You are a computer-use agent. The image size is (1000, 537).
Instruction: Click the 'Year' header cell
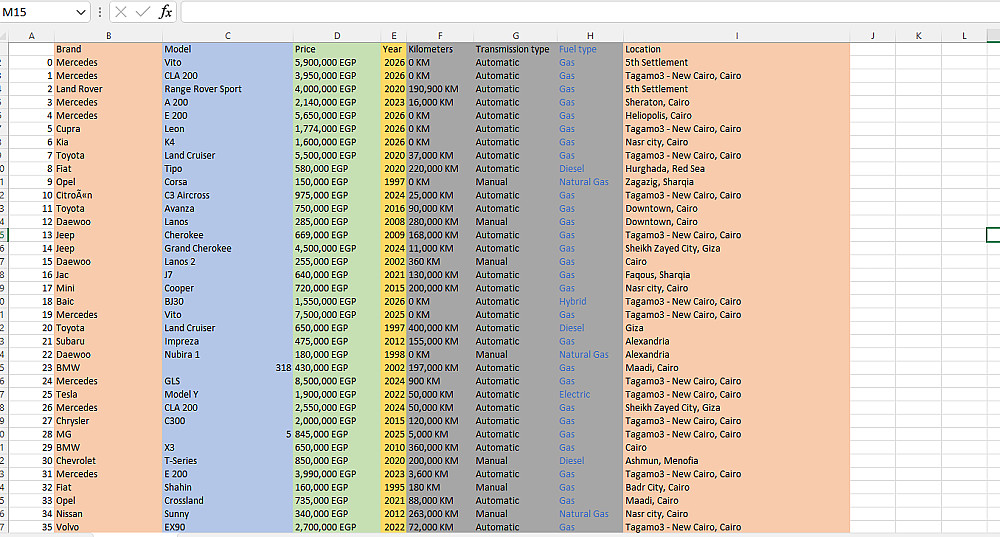[393, 49]
